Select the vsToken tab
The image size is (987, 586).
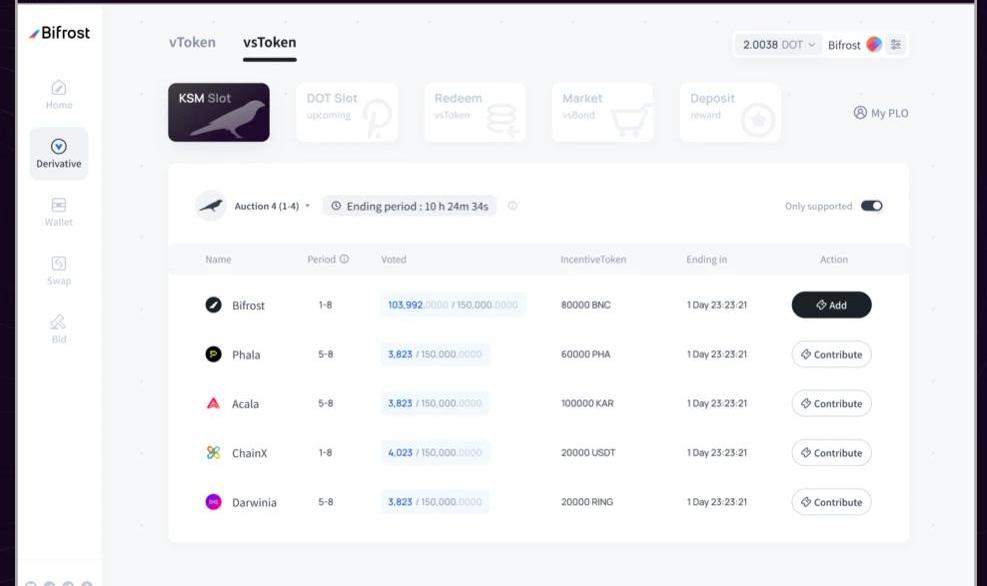pos(269,42)
